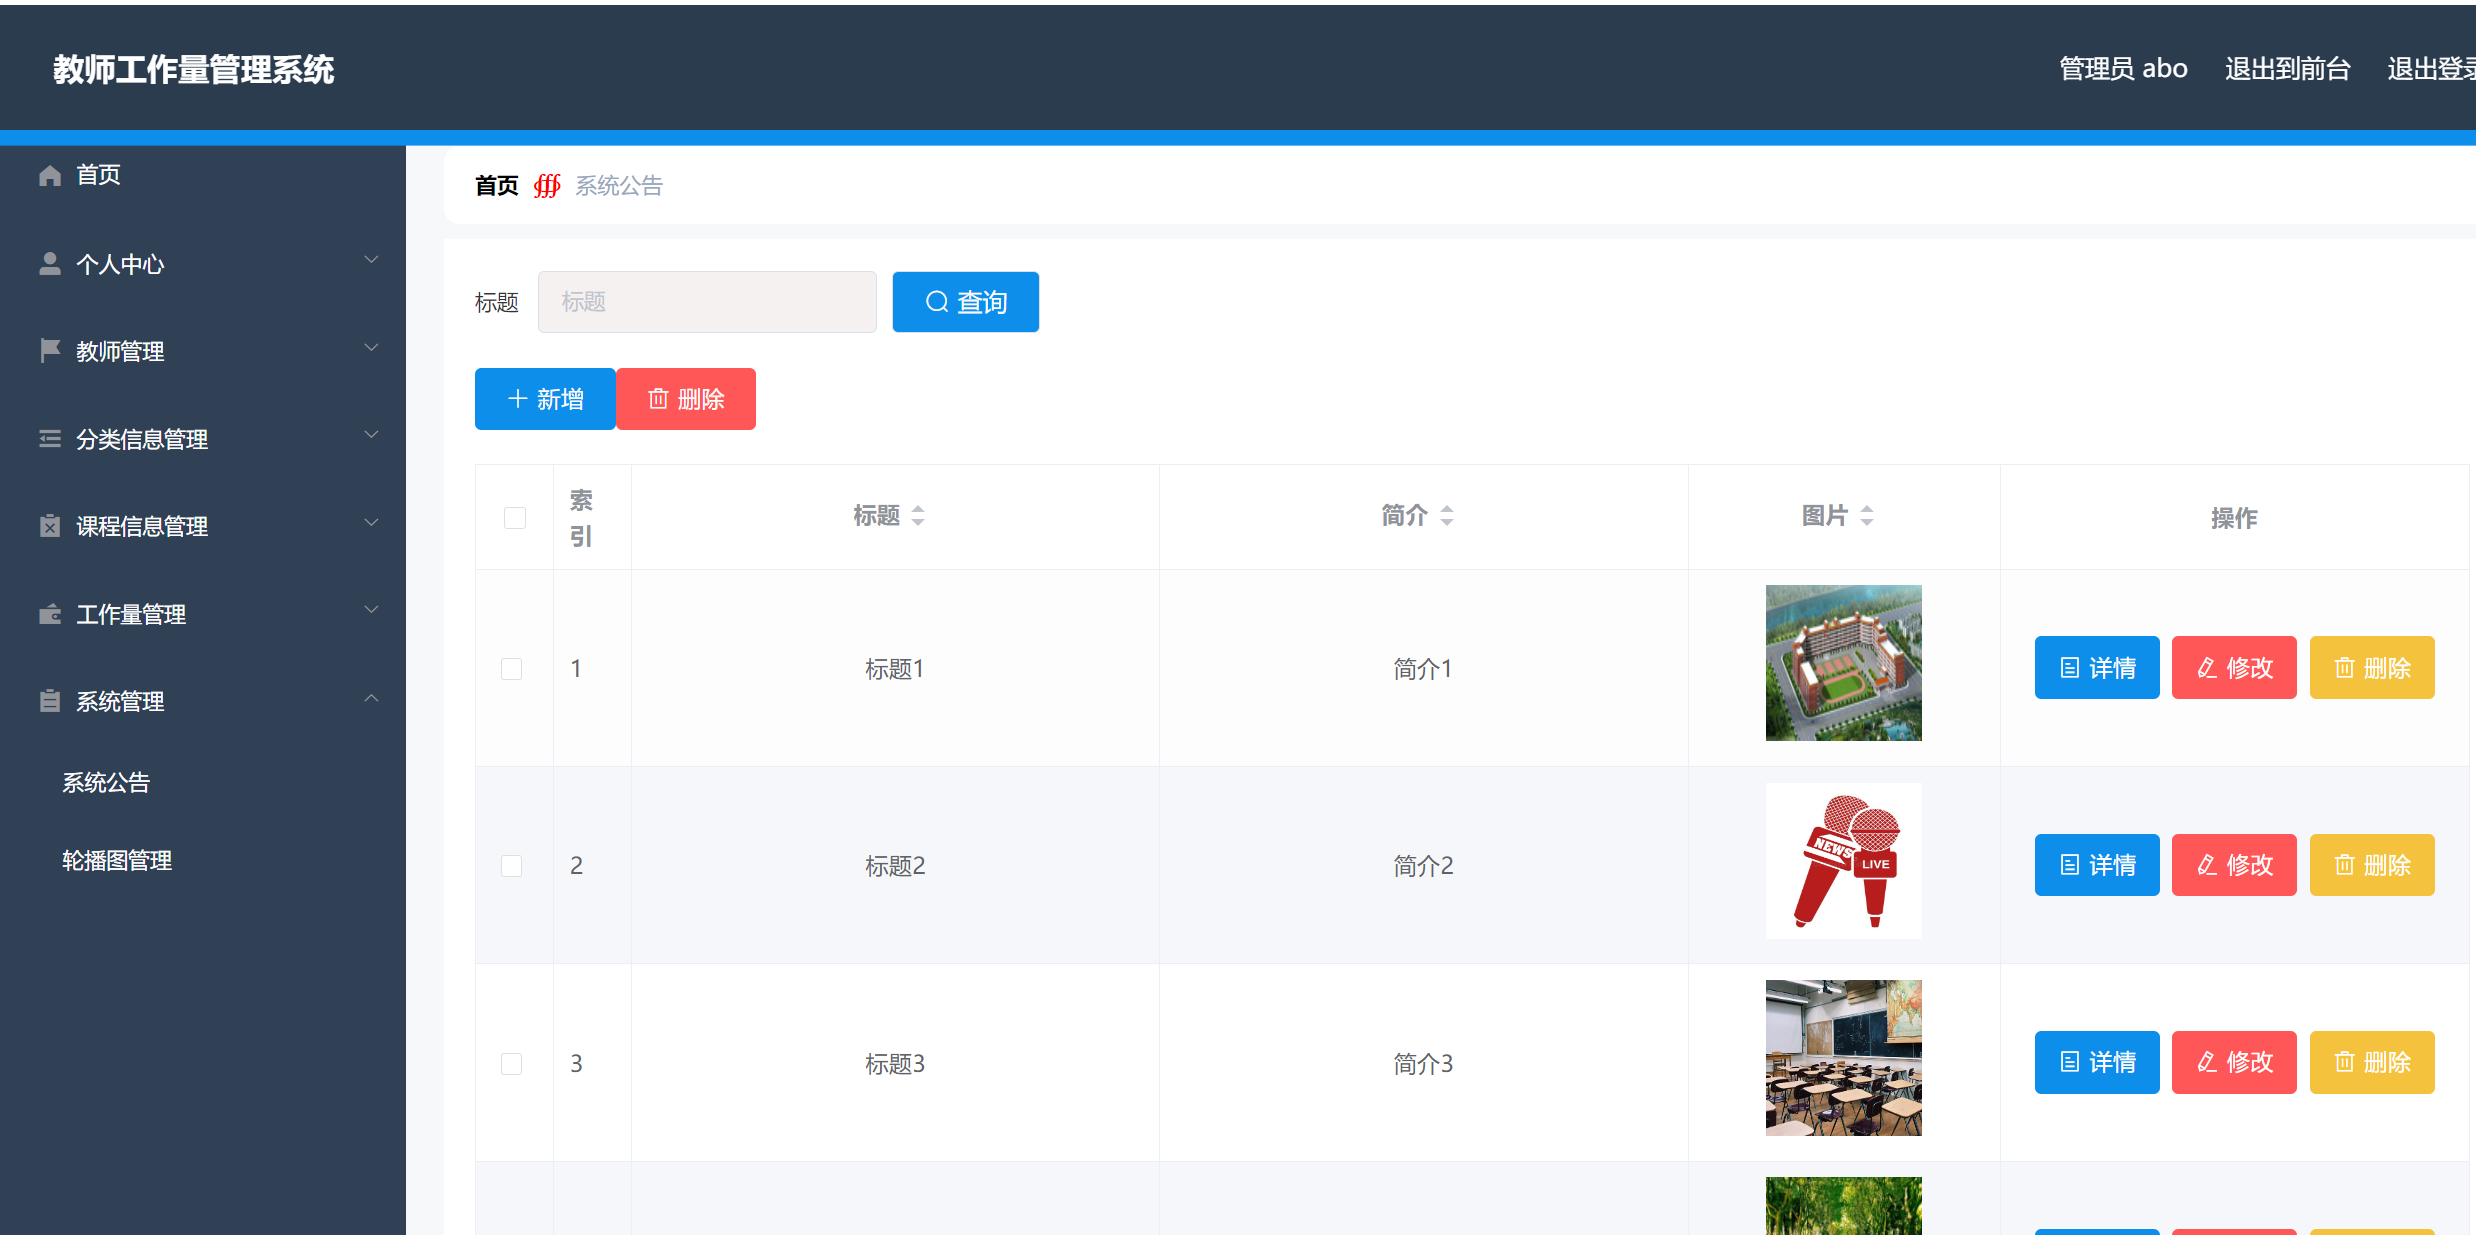This screenshot has width=2476, height=1235.
Task: Click the home icon in sidebar
Action: point(50,175)
